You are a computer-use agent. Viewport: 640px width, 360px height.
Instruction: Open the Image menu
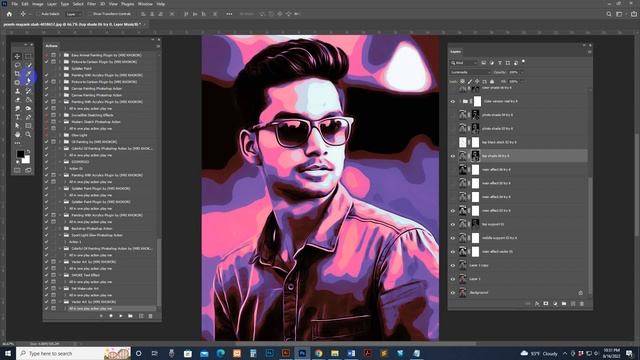[38, 4]
